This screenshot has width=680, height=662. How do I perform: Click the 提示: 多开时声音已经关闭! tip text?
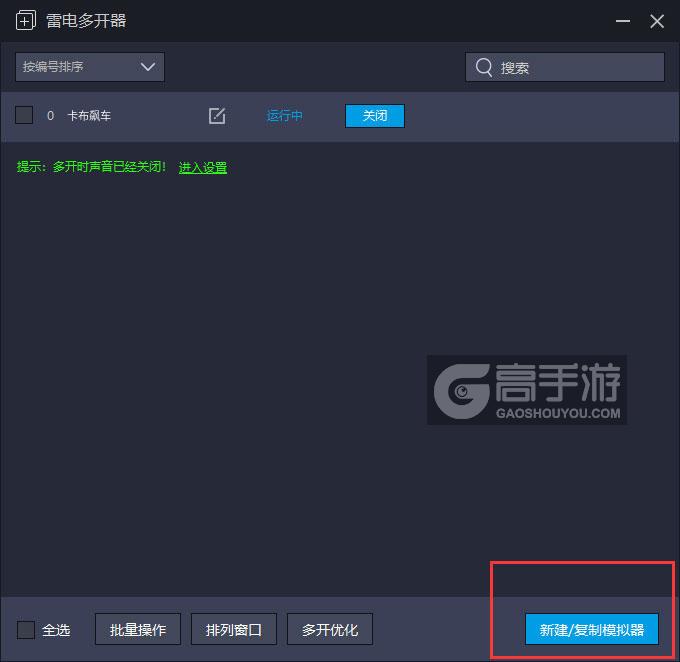point(92,167)
